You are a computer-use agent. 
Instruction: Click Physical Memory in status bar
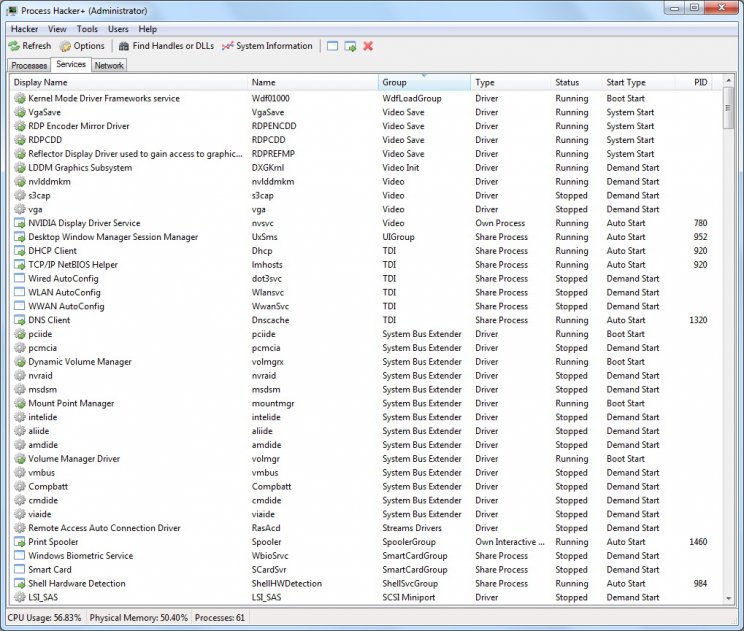[139, 618]
